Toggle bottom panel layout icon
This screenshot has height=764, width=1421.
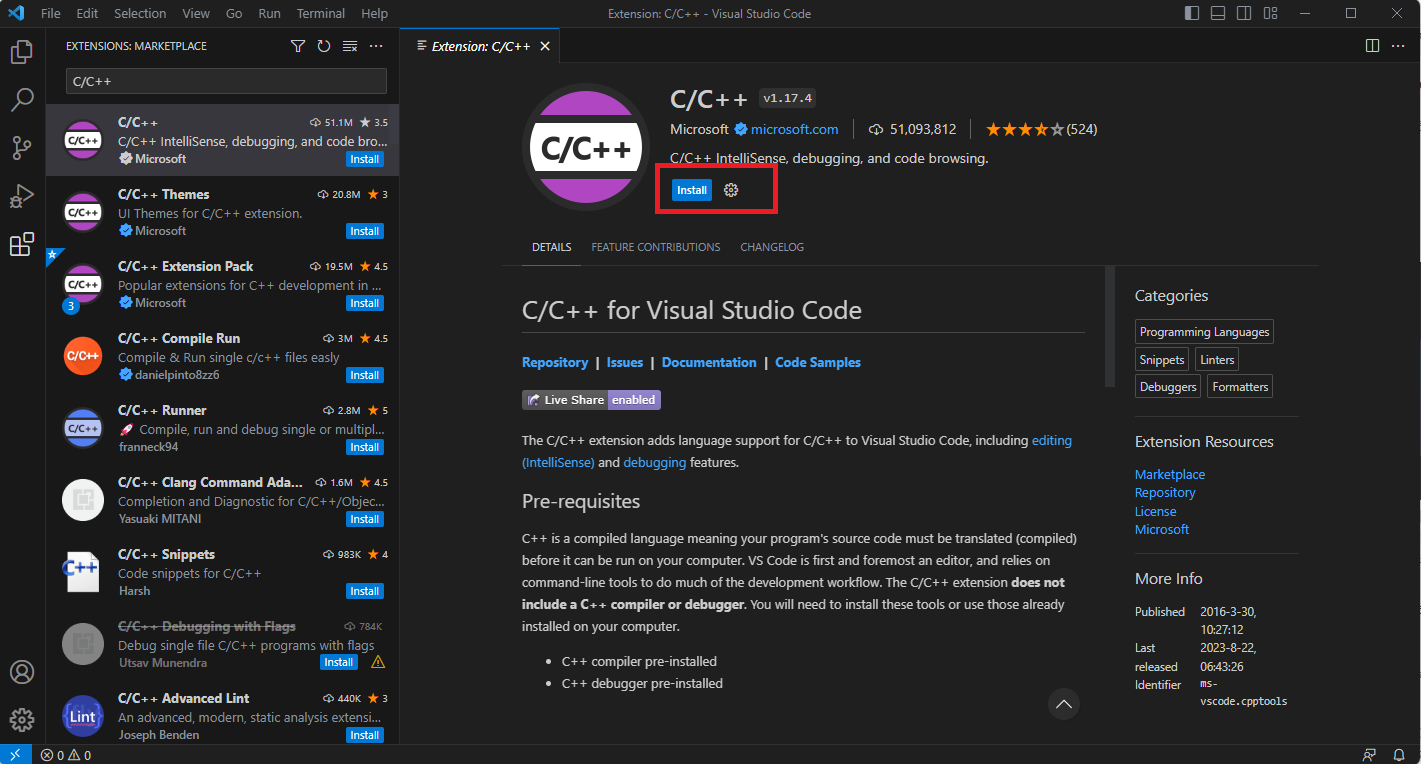click(1218, 14)
